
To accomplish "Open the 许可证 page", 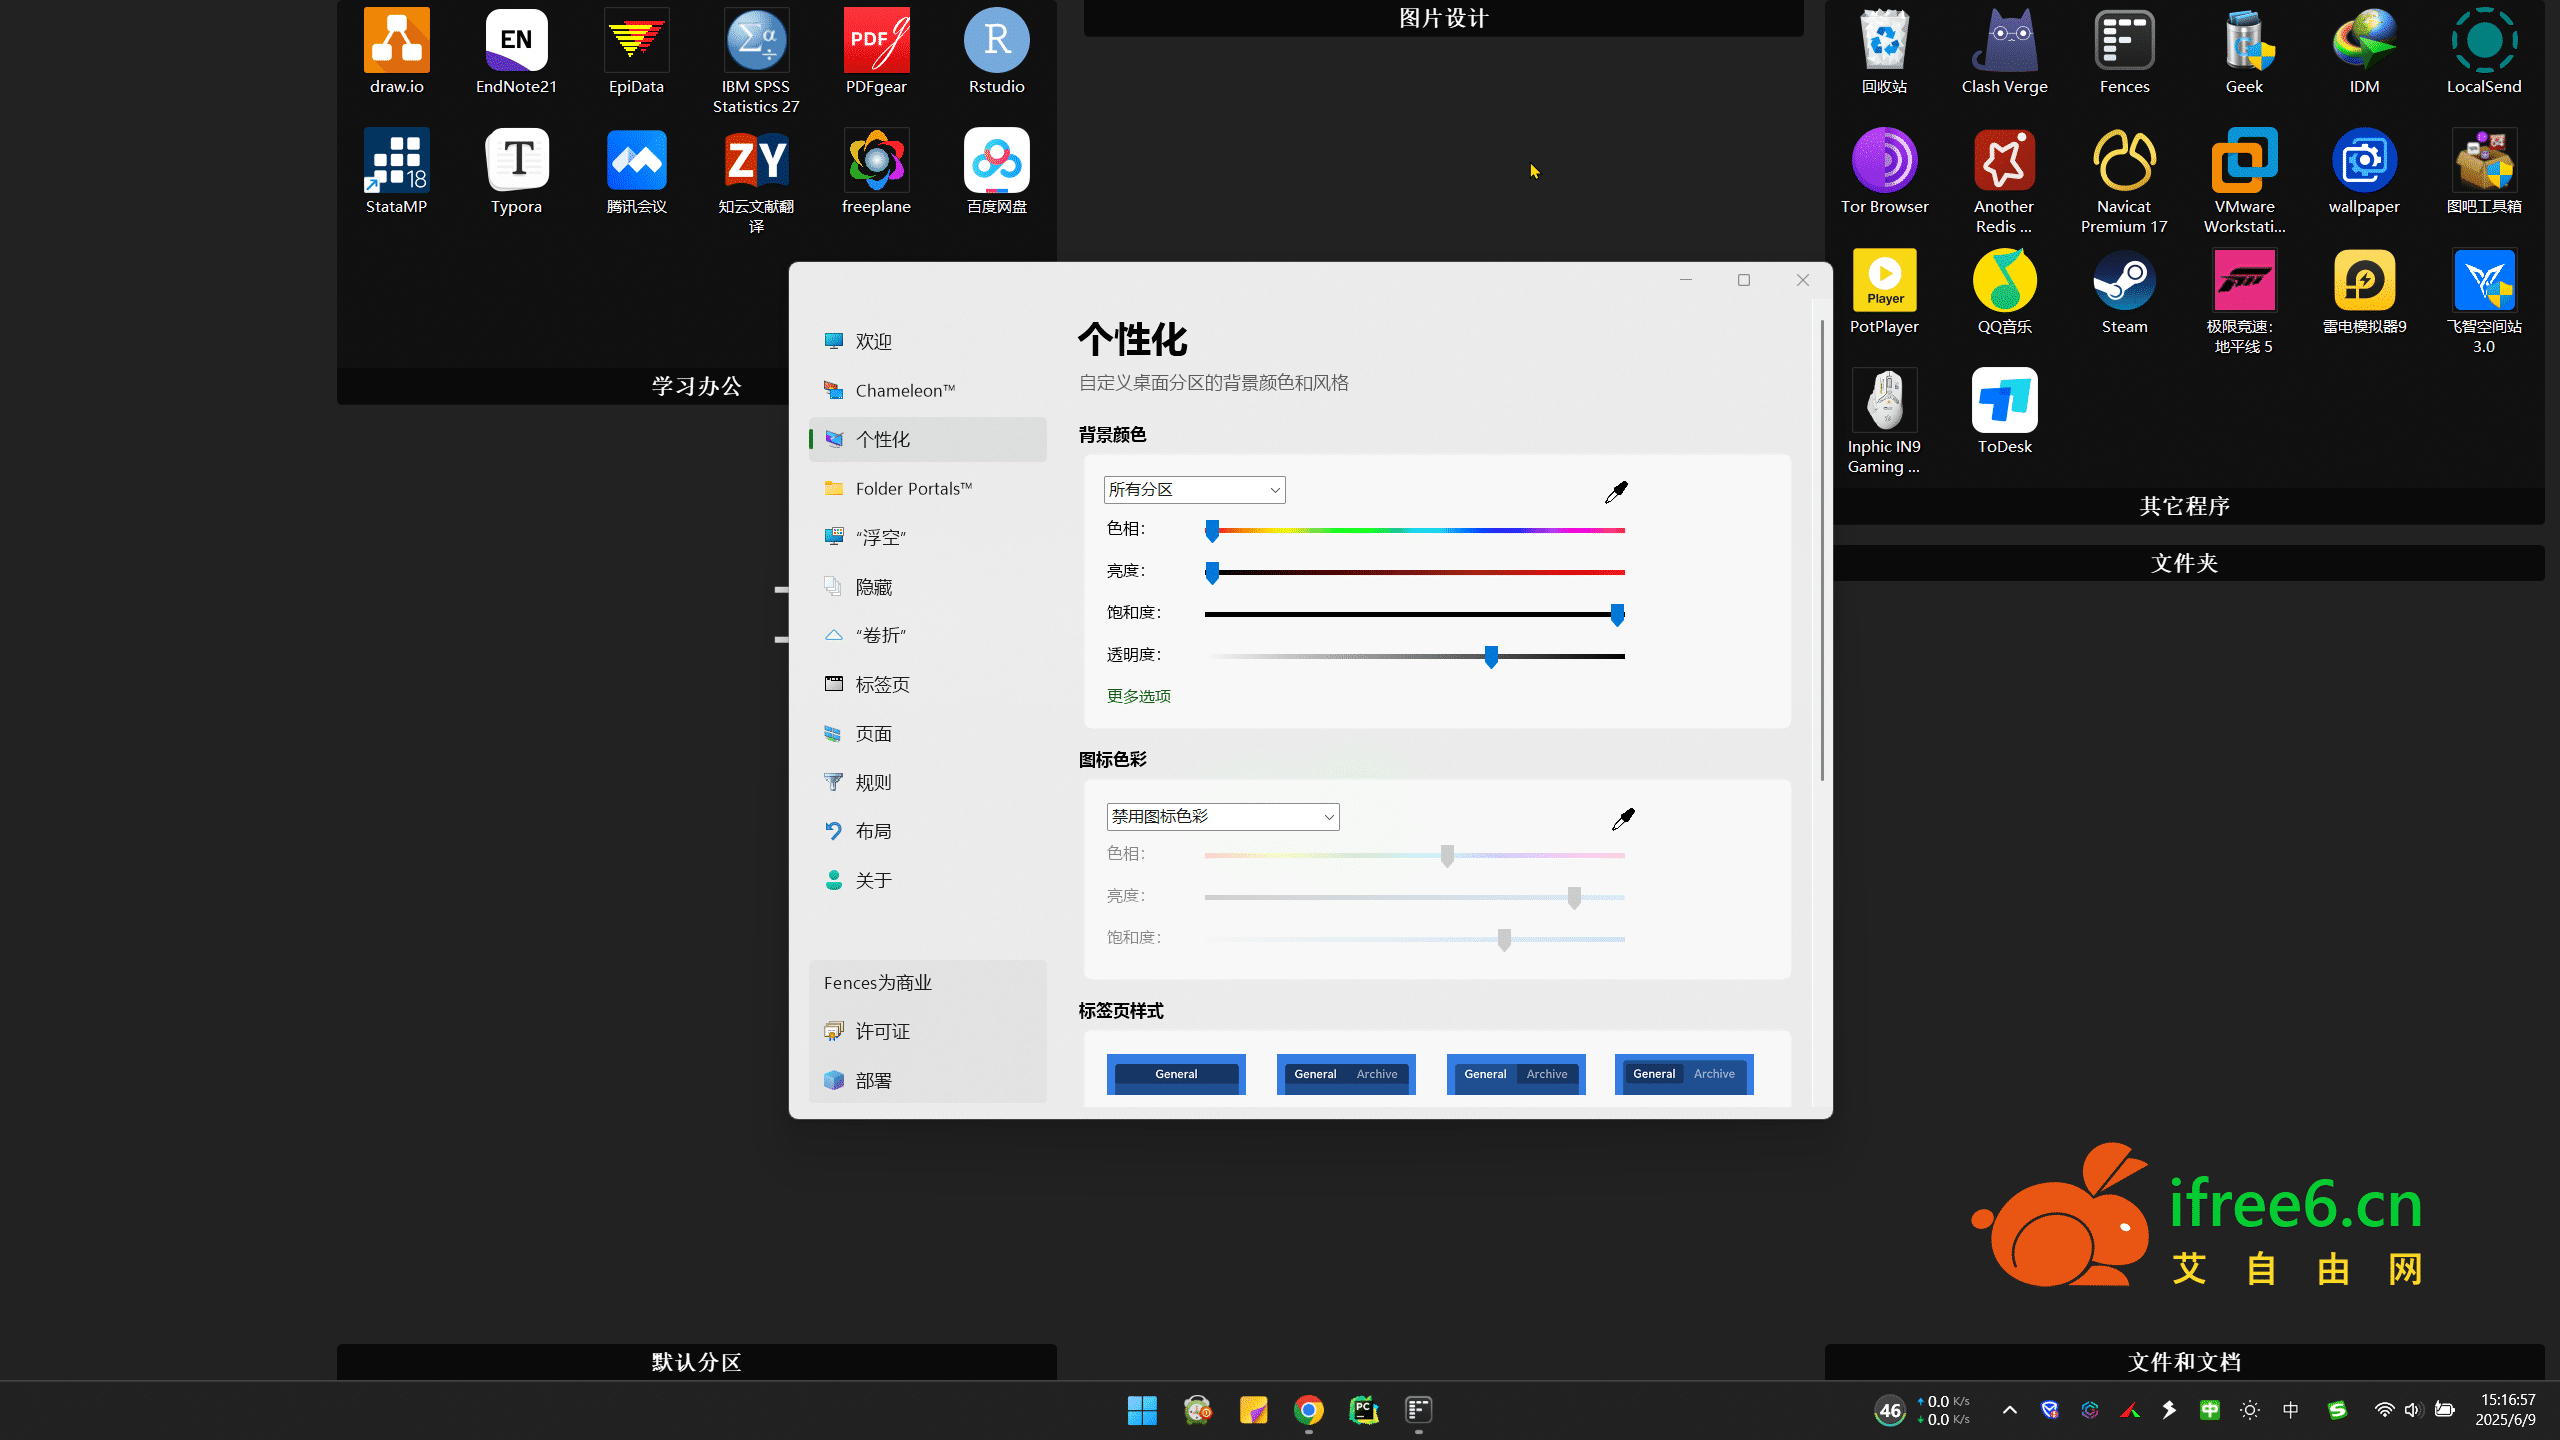I will pos(882,1031).
